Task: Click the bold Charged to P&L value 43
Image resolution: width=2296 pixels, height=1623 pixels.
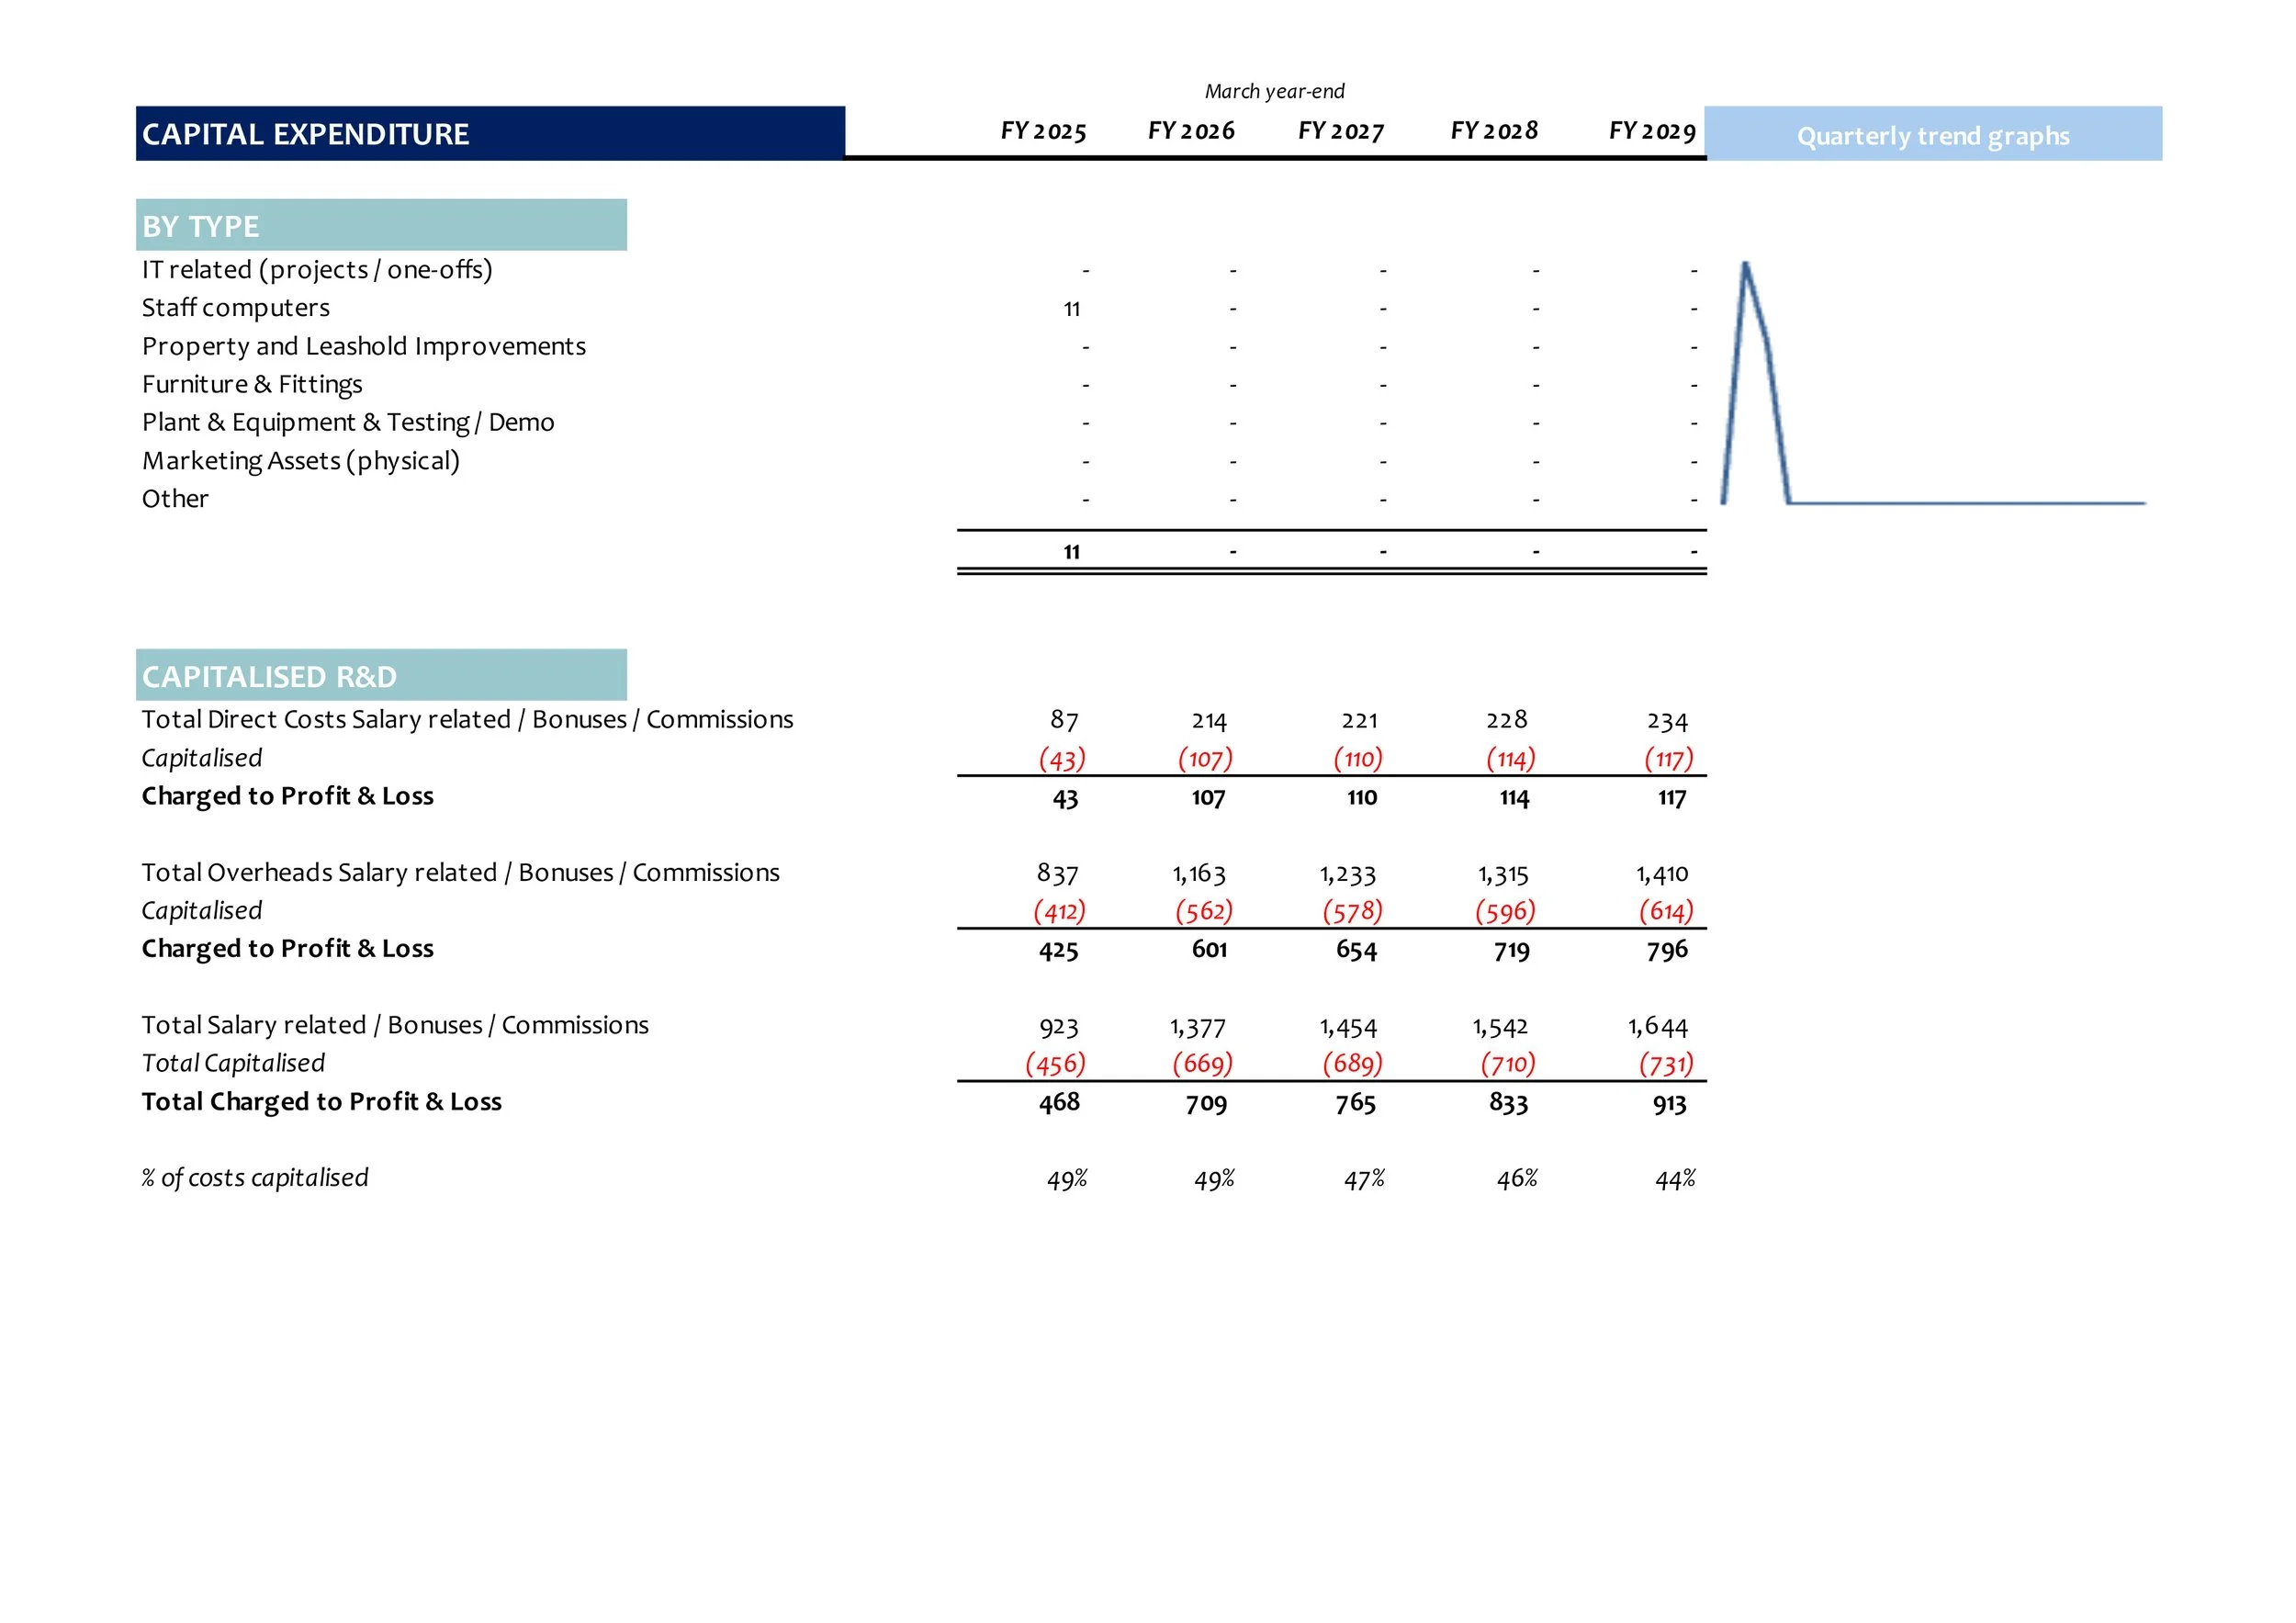Action: tap(1065, 798)
